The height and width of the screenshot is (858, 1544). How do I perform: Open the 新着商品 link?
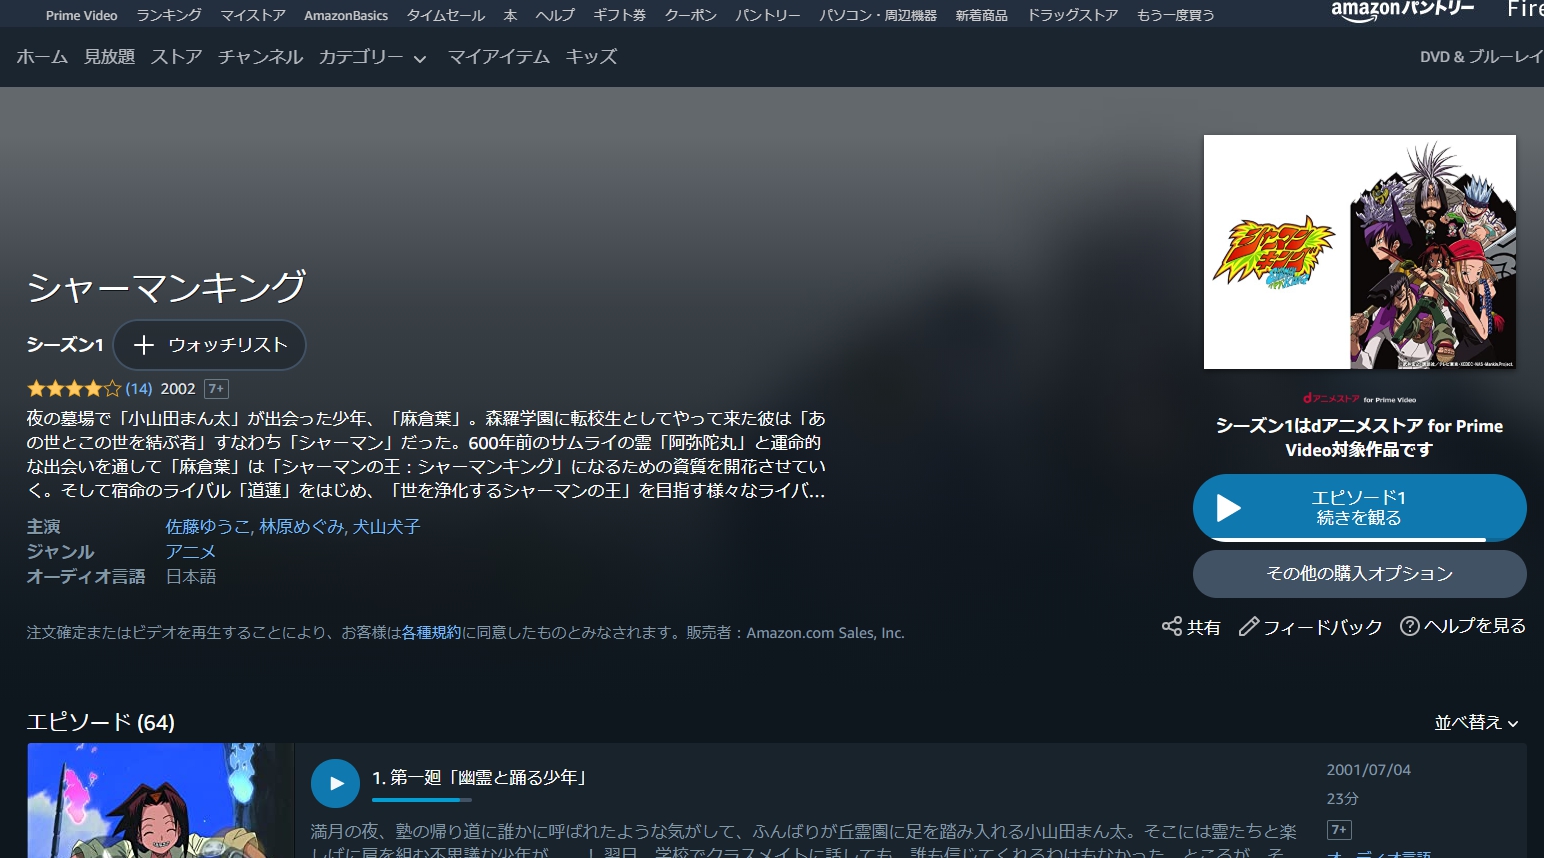point(981,15)
